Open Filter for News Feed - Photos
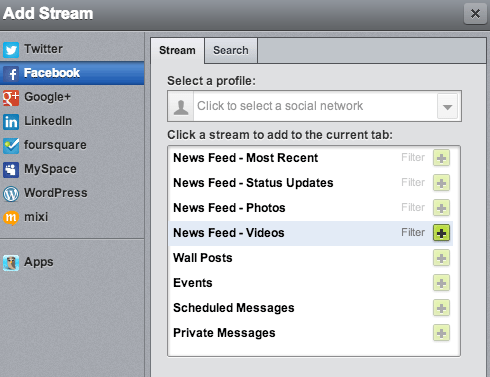Screen dimensions: 490x377 [413, 207]
